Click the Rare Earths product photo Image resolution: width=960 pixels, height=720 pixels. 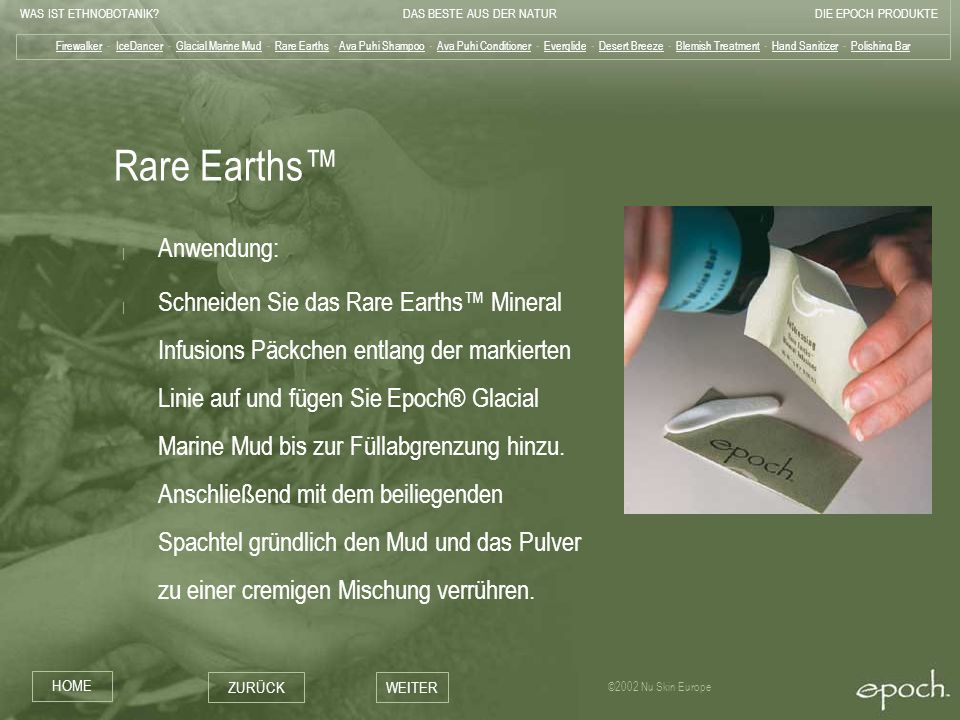click(778, 360)
